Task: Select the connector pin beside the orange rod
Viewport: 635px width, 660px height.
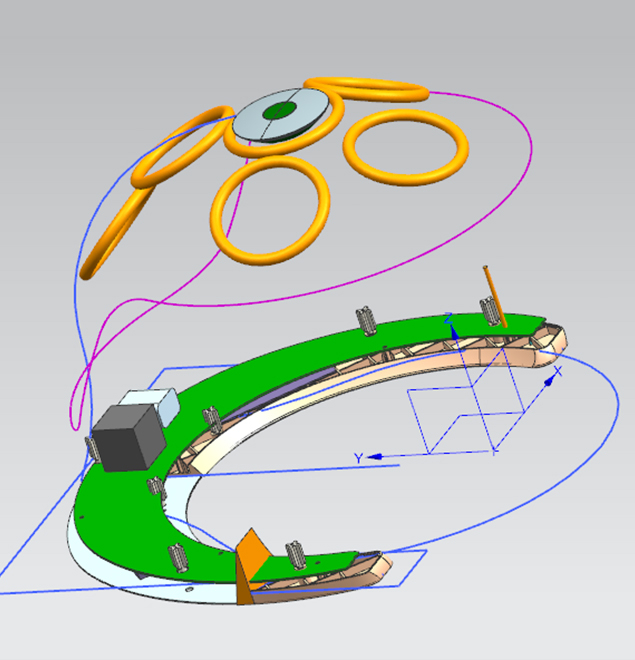Action: 489,311
